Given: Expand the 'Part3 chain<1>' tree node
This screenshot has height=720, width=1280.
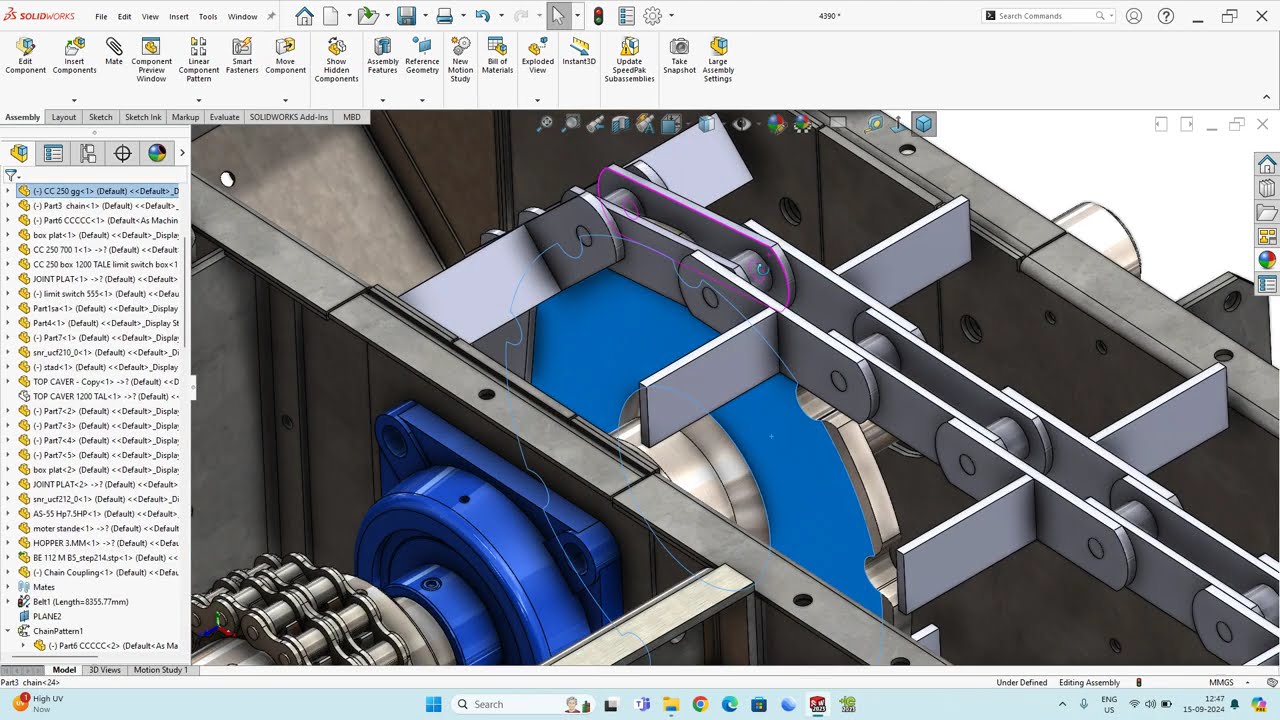Looking at the screenshot, I should pyautogui.click(x=8, y=206).
